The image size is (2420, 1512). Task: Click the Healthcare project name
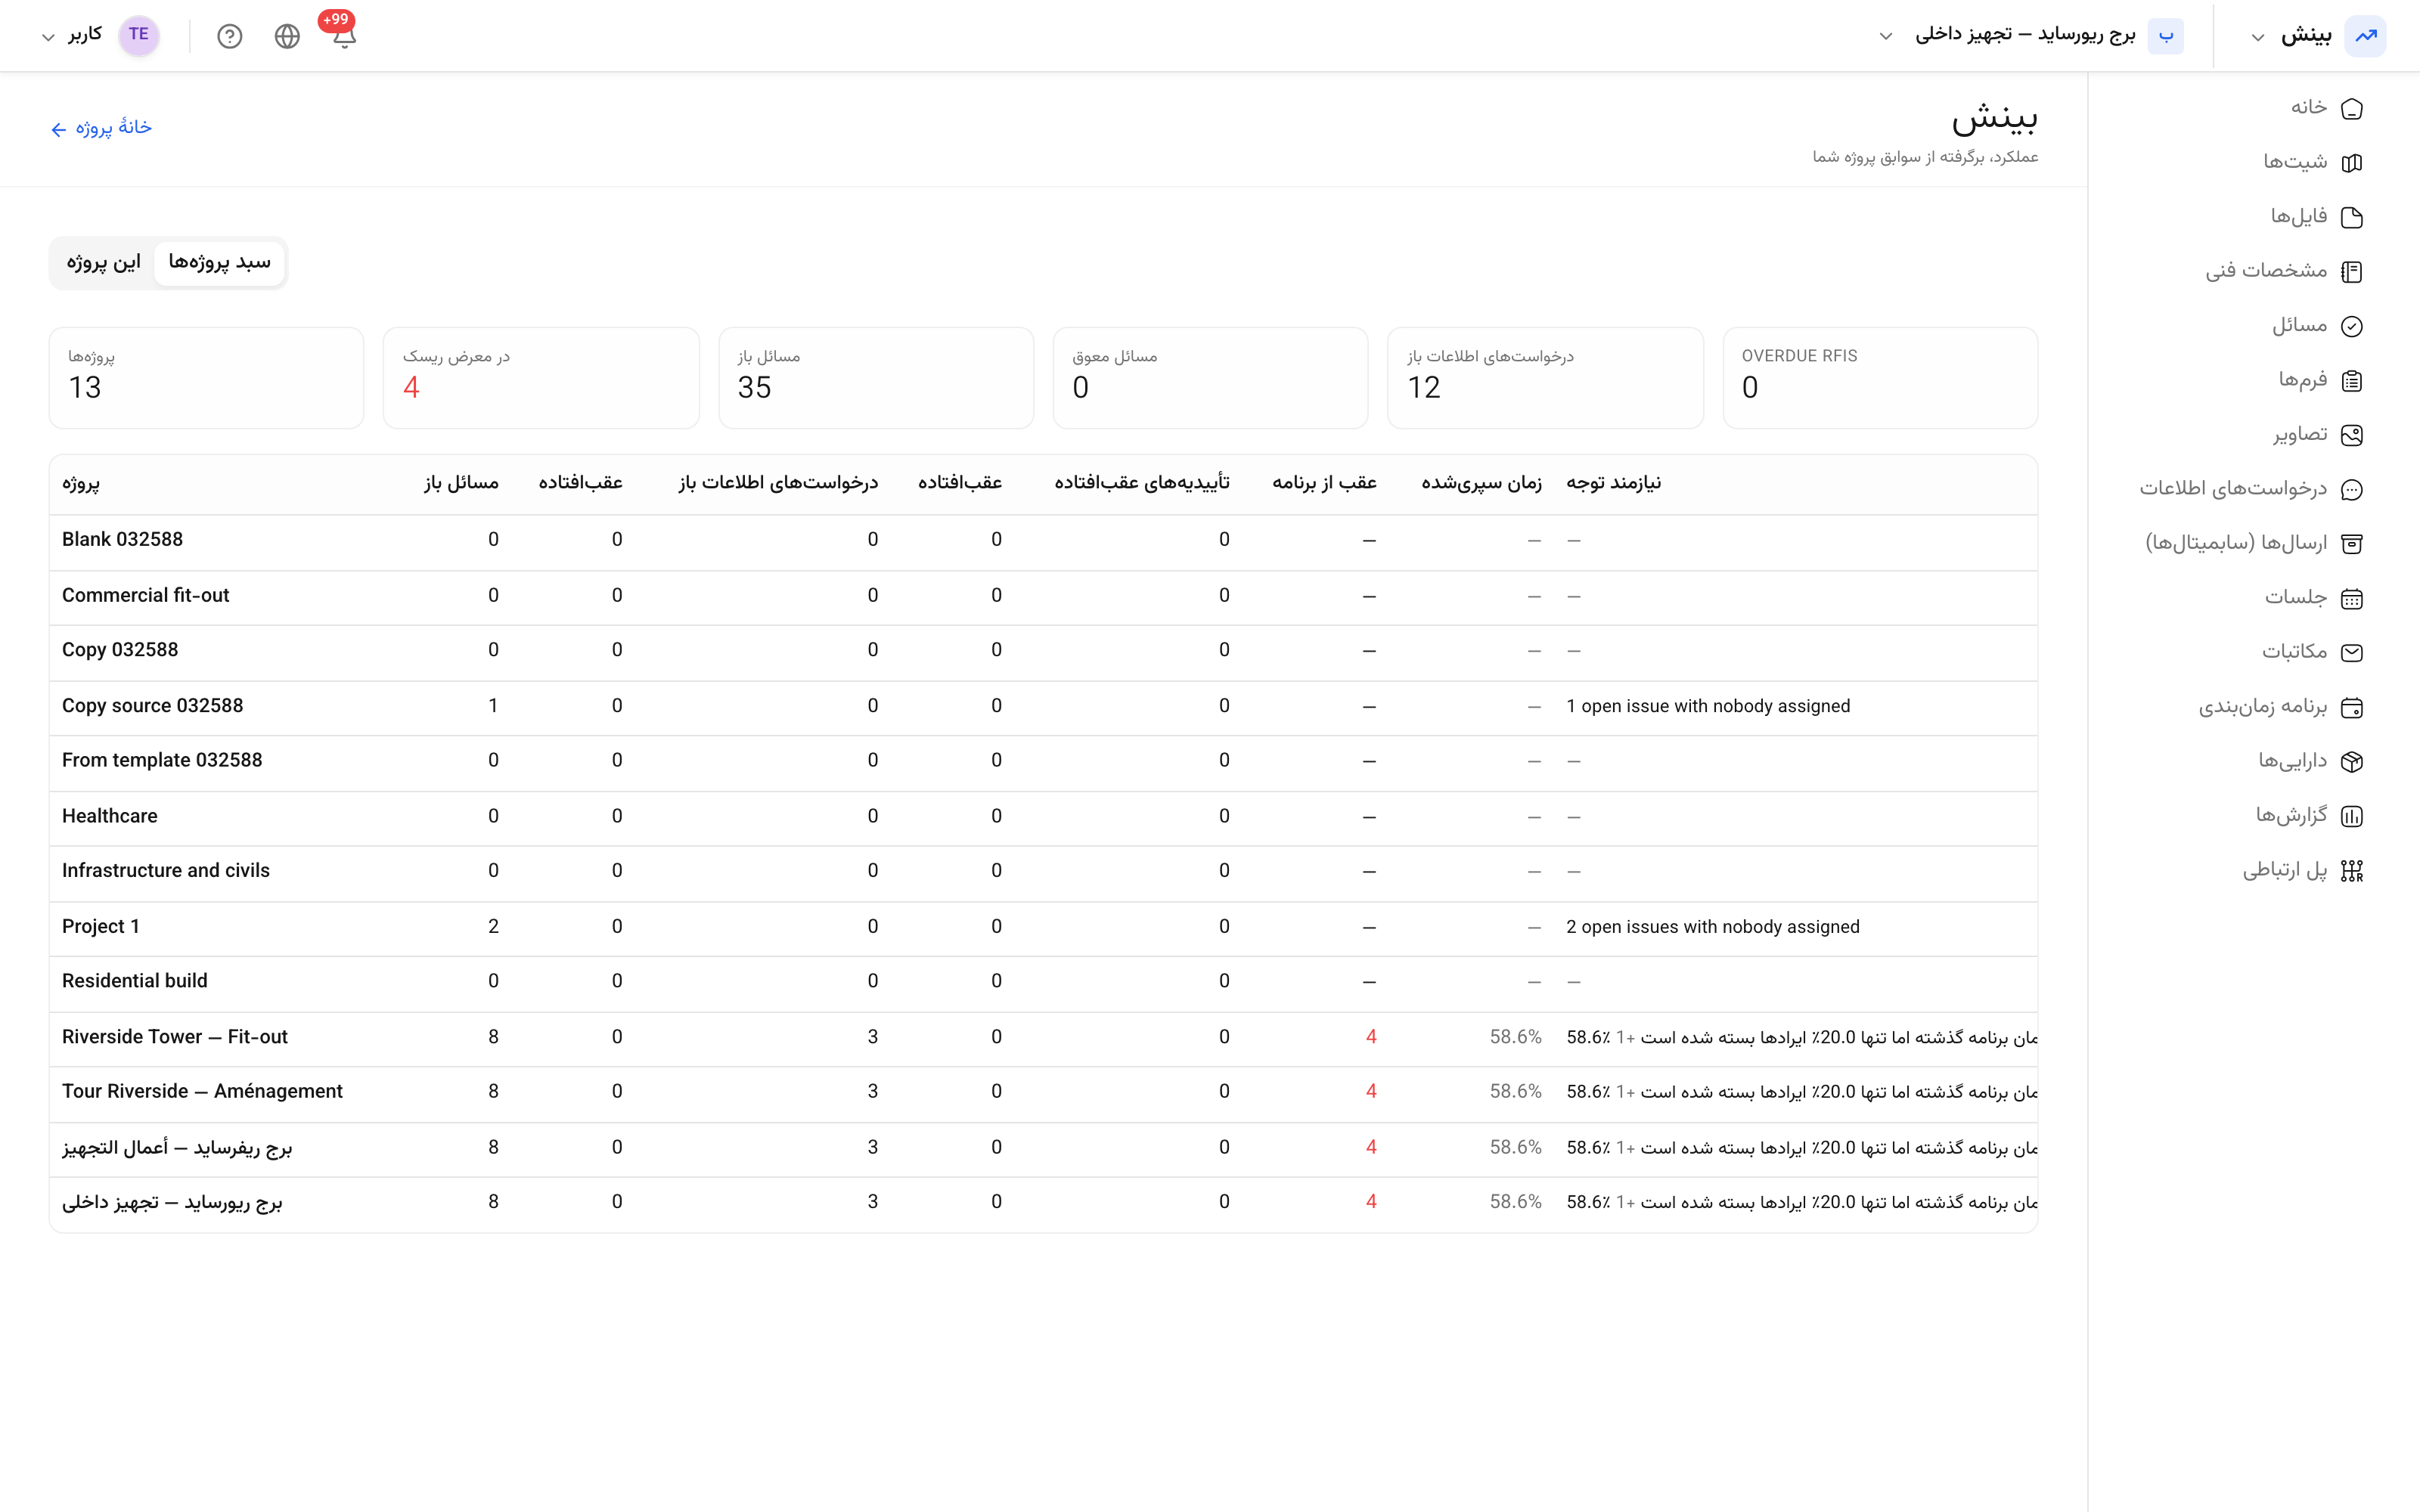point(110,816)
